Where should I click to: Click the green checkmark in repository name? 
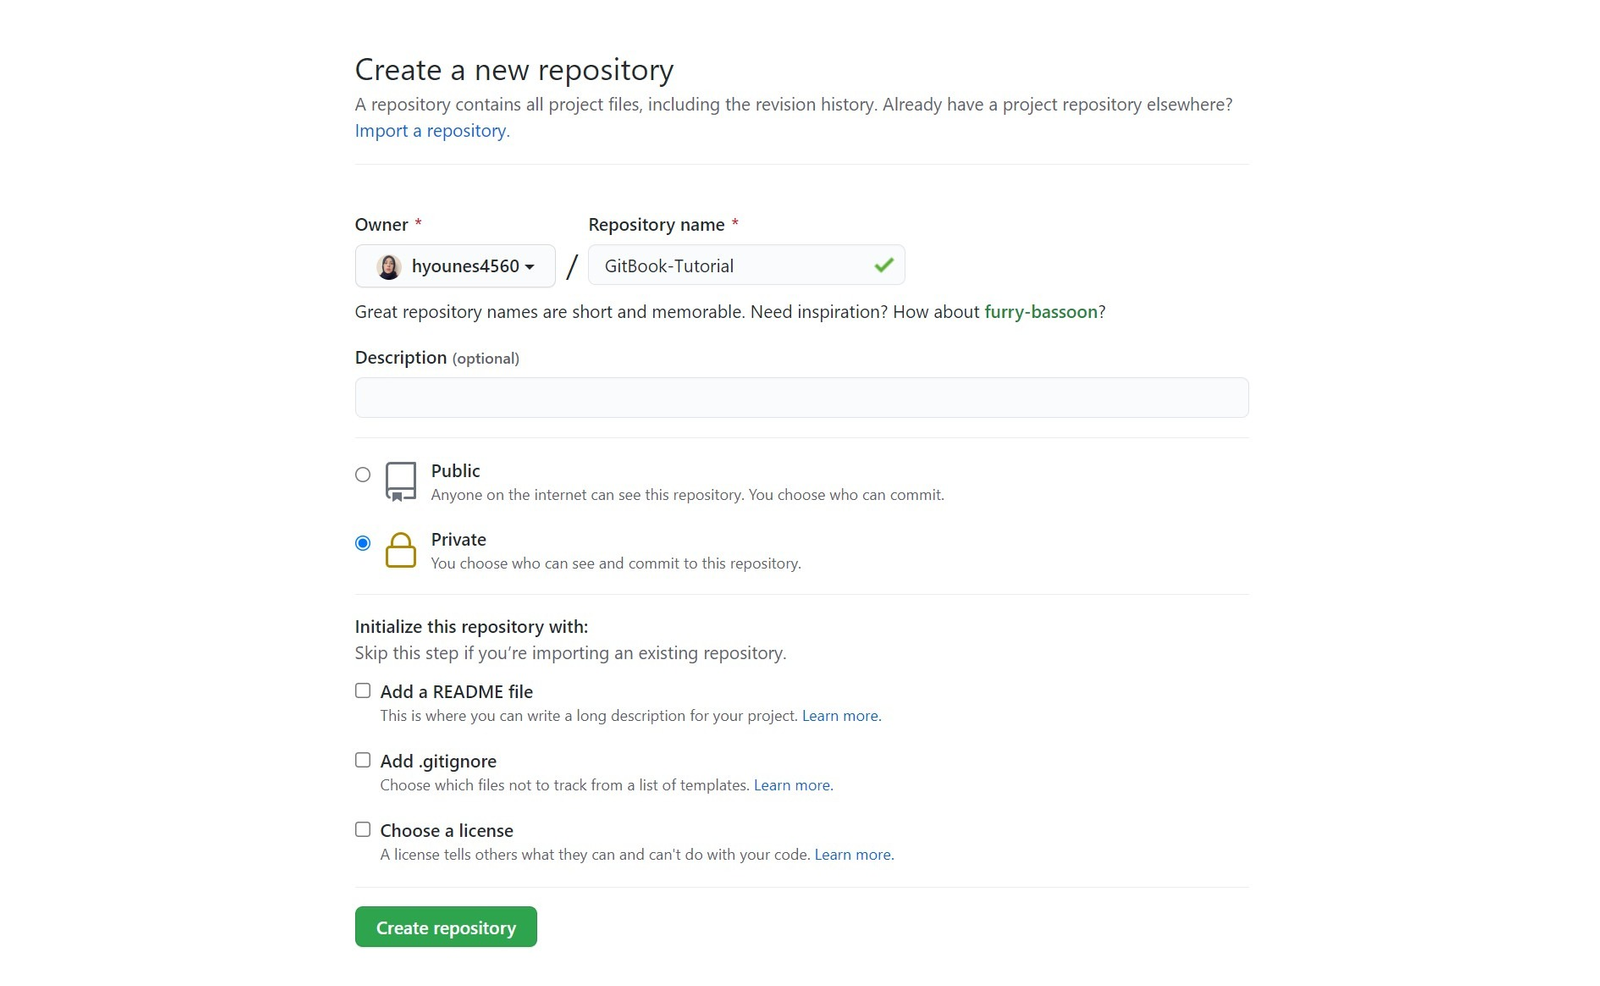883,266
